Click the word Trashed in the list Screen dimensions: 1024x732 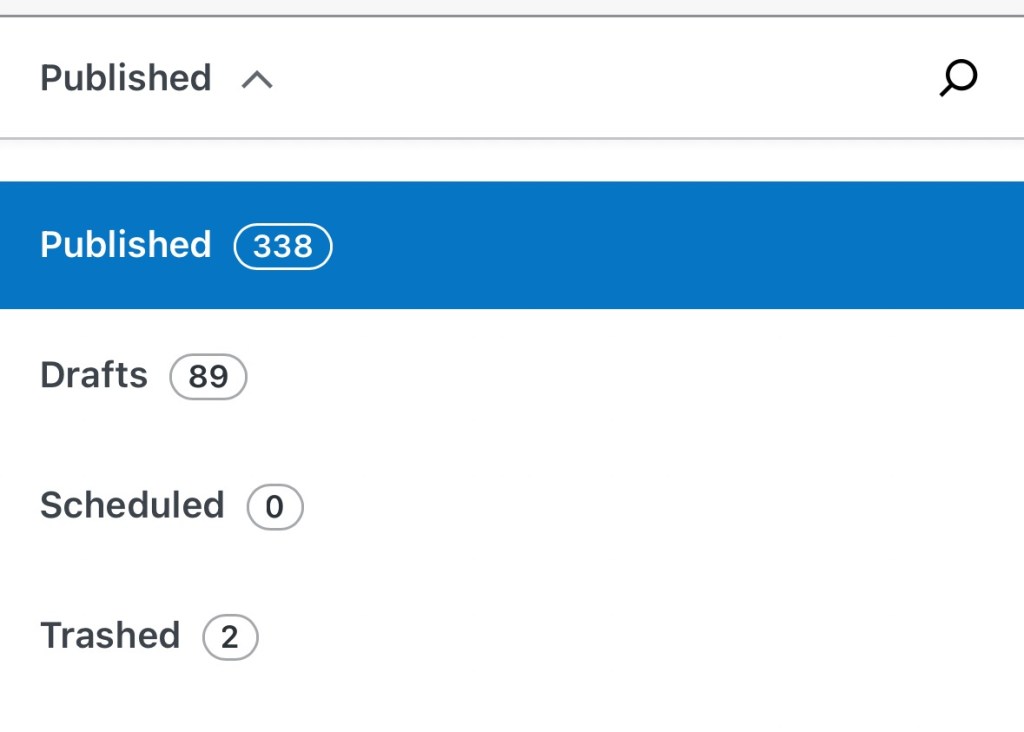(110, 635)
